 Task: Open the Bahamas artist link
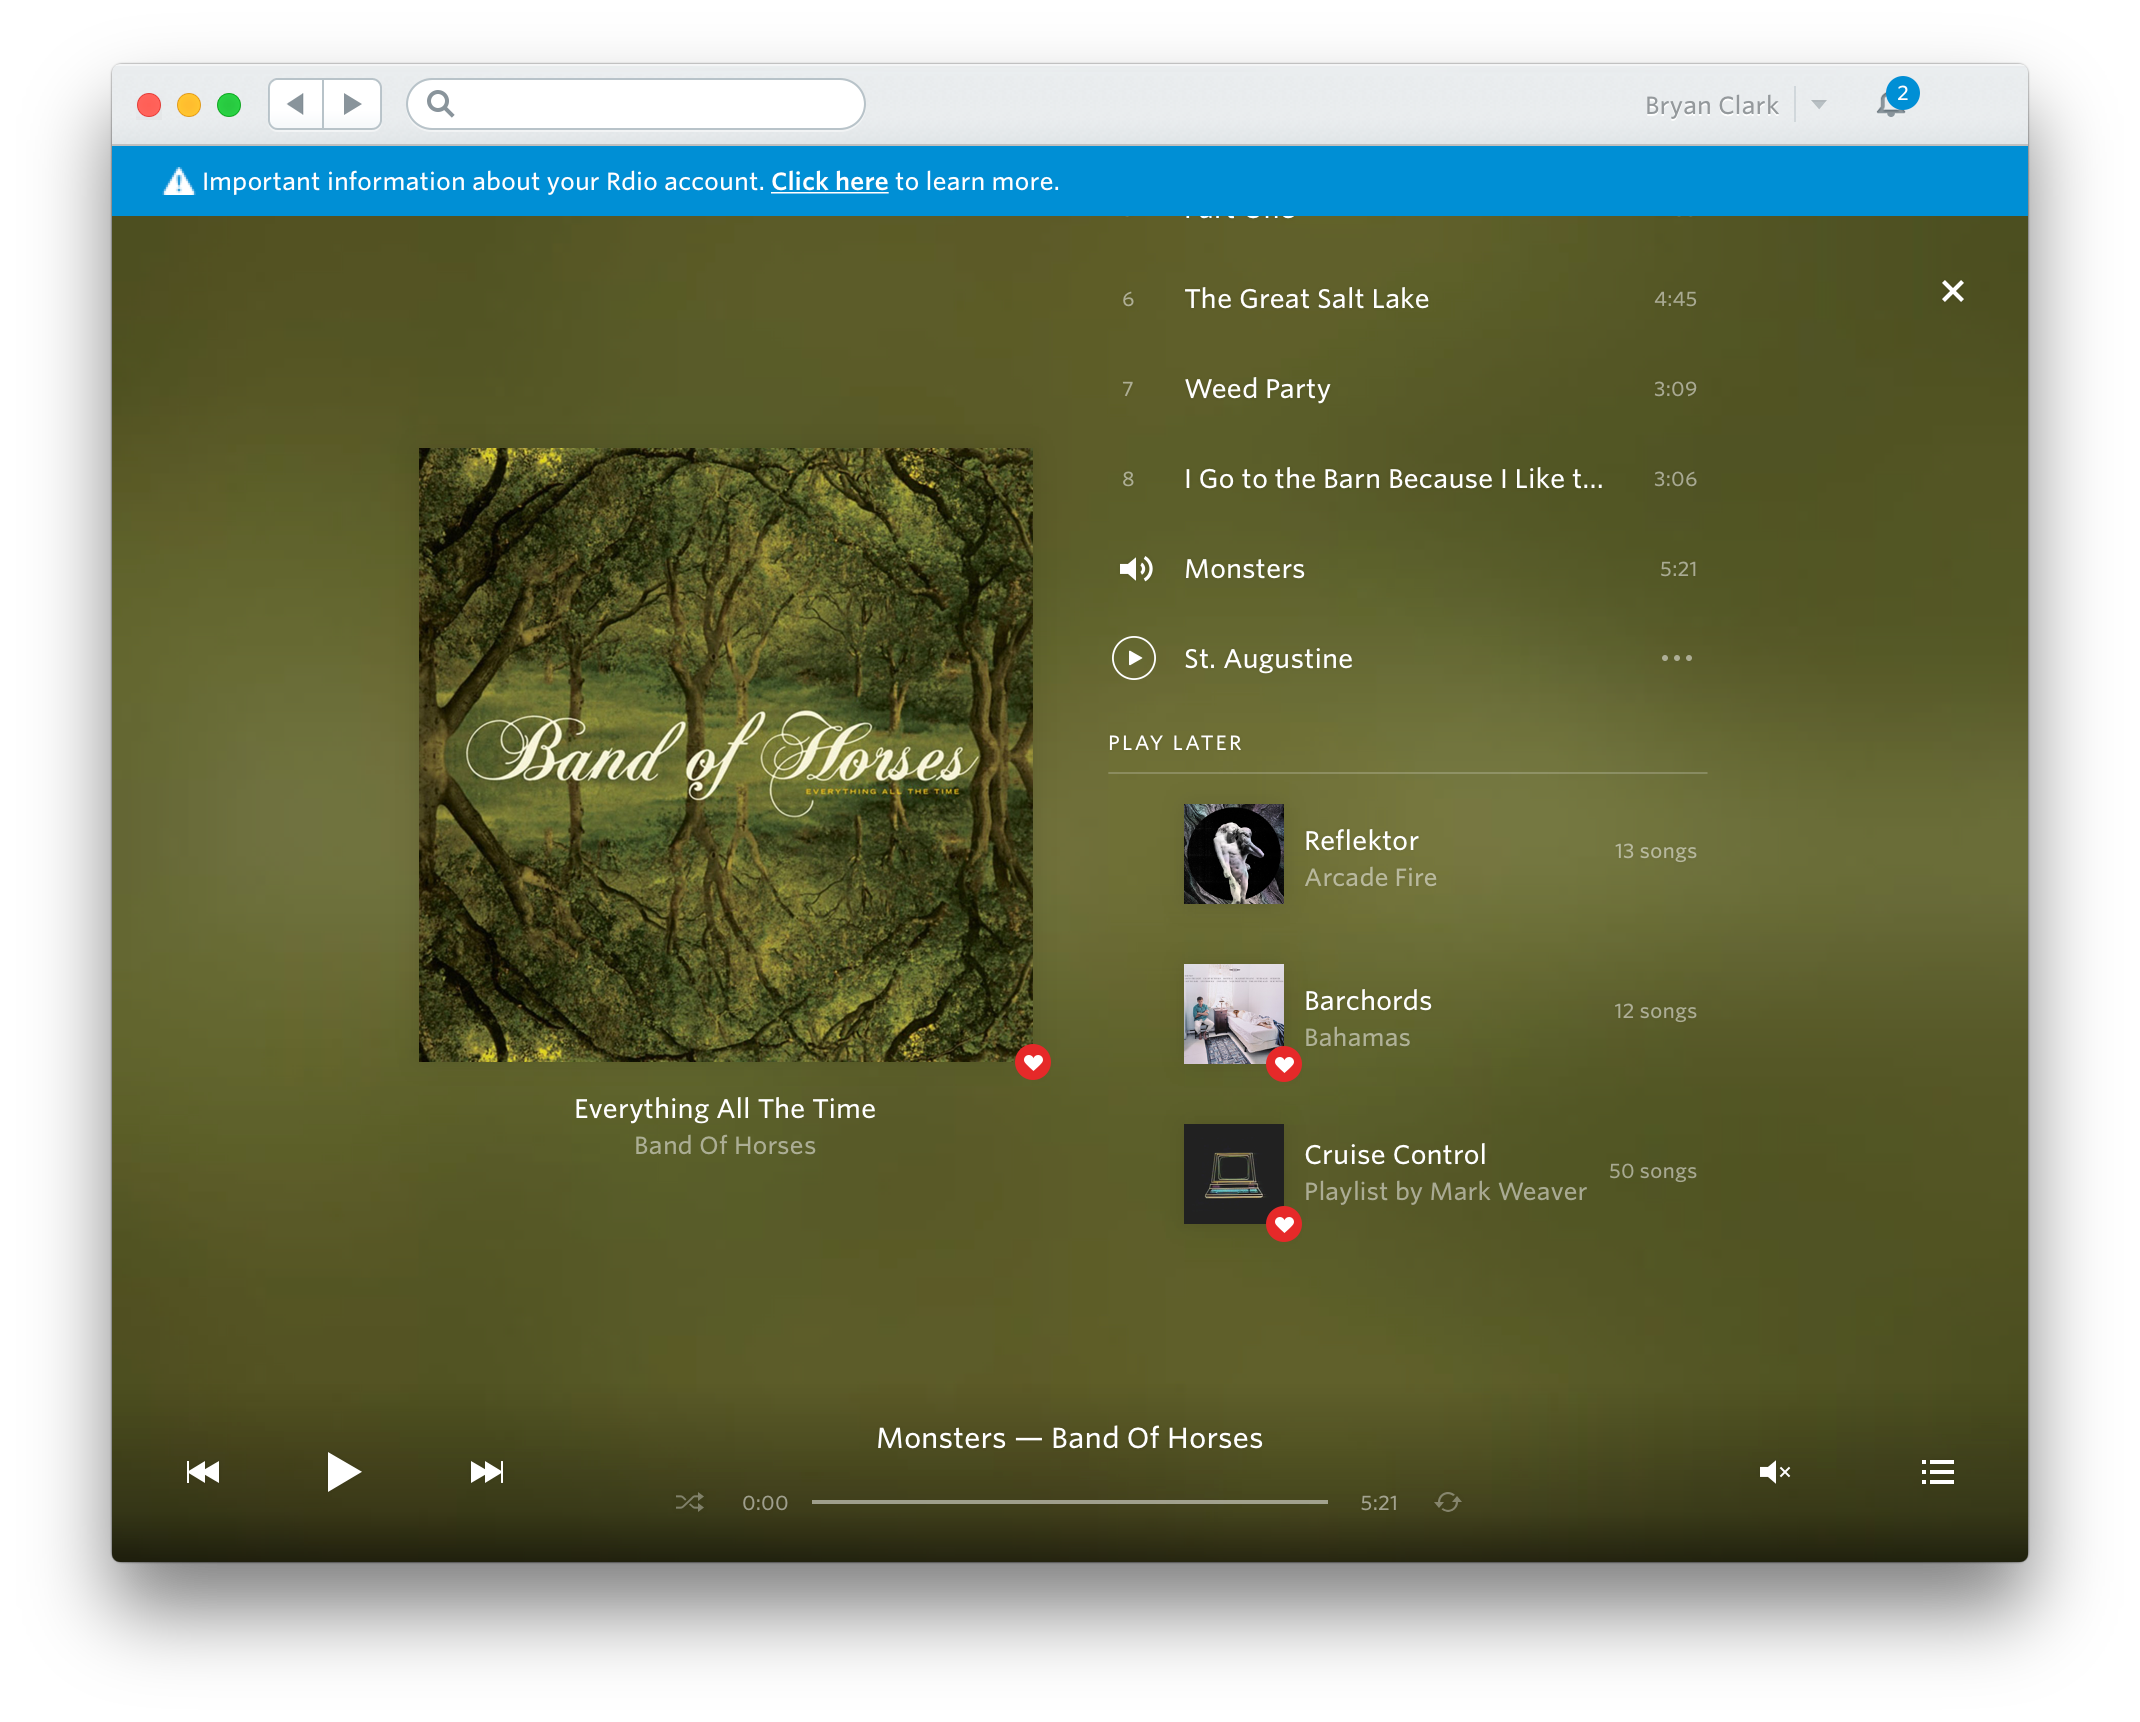tap(1357, 1037)
